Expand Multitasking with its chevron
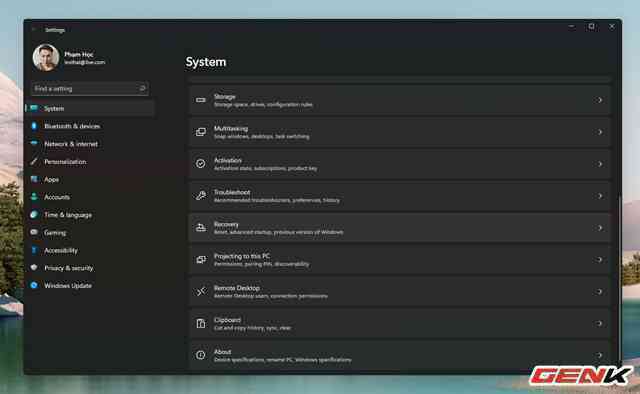The height and width of the screenshot is (394, 640). pos(600,132)
